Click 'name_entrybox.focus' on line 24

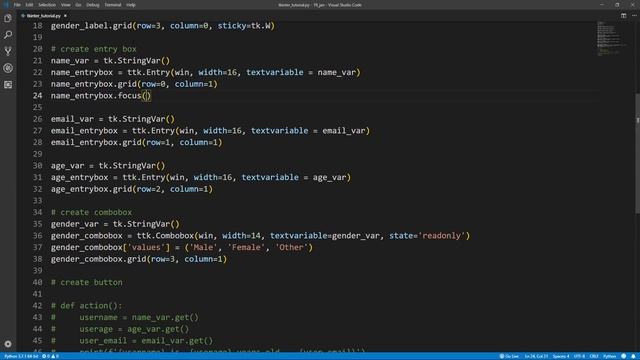click(96, 96)
